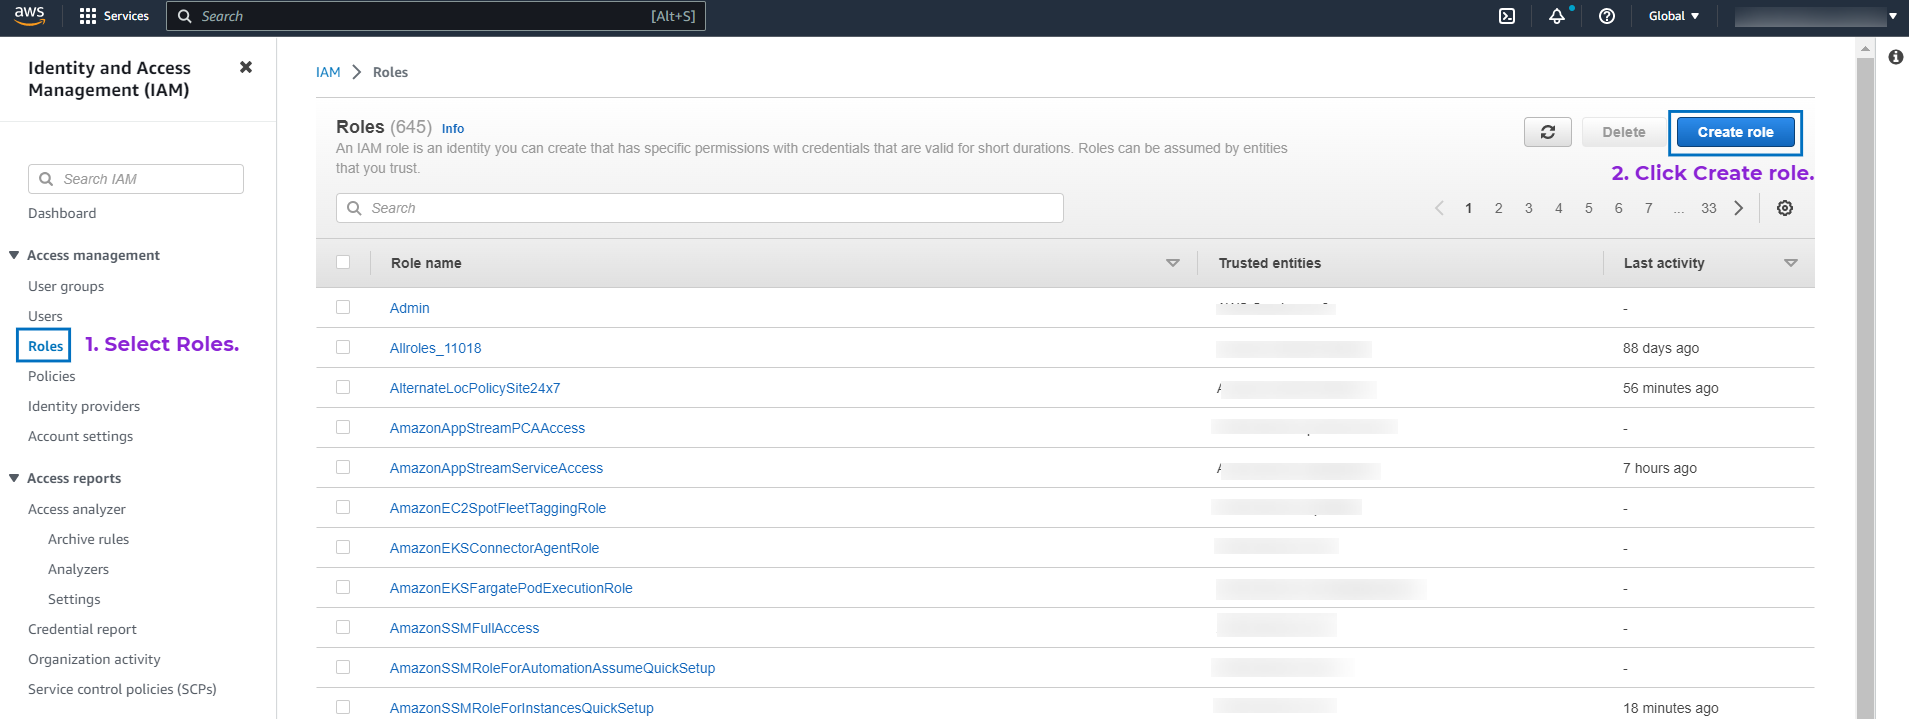This screenshot has height=719, width=1909.
Task: Click the AWS logo home icon
Action: pos(29,16)
